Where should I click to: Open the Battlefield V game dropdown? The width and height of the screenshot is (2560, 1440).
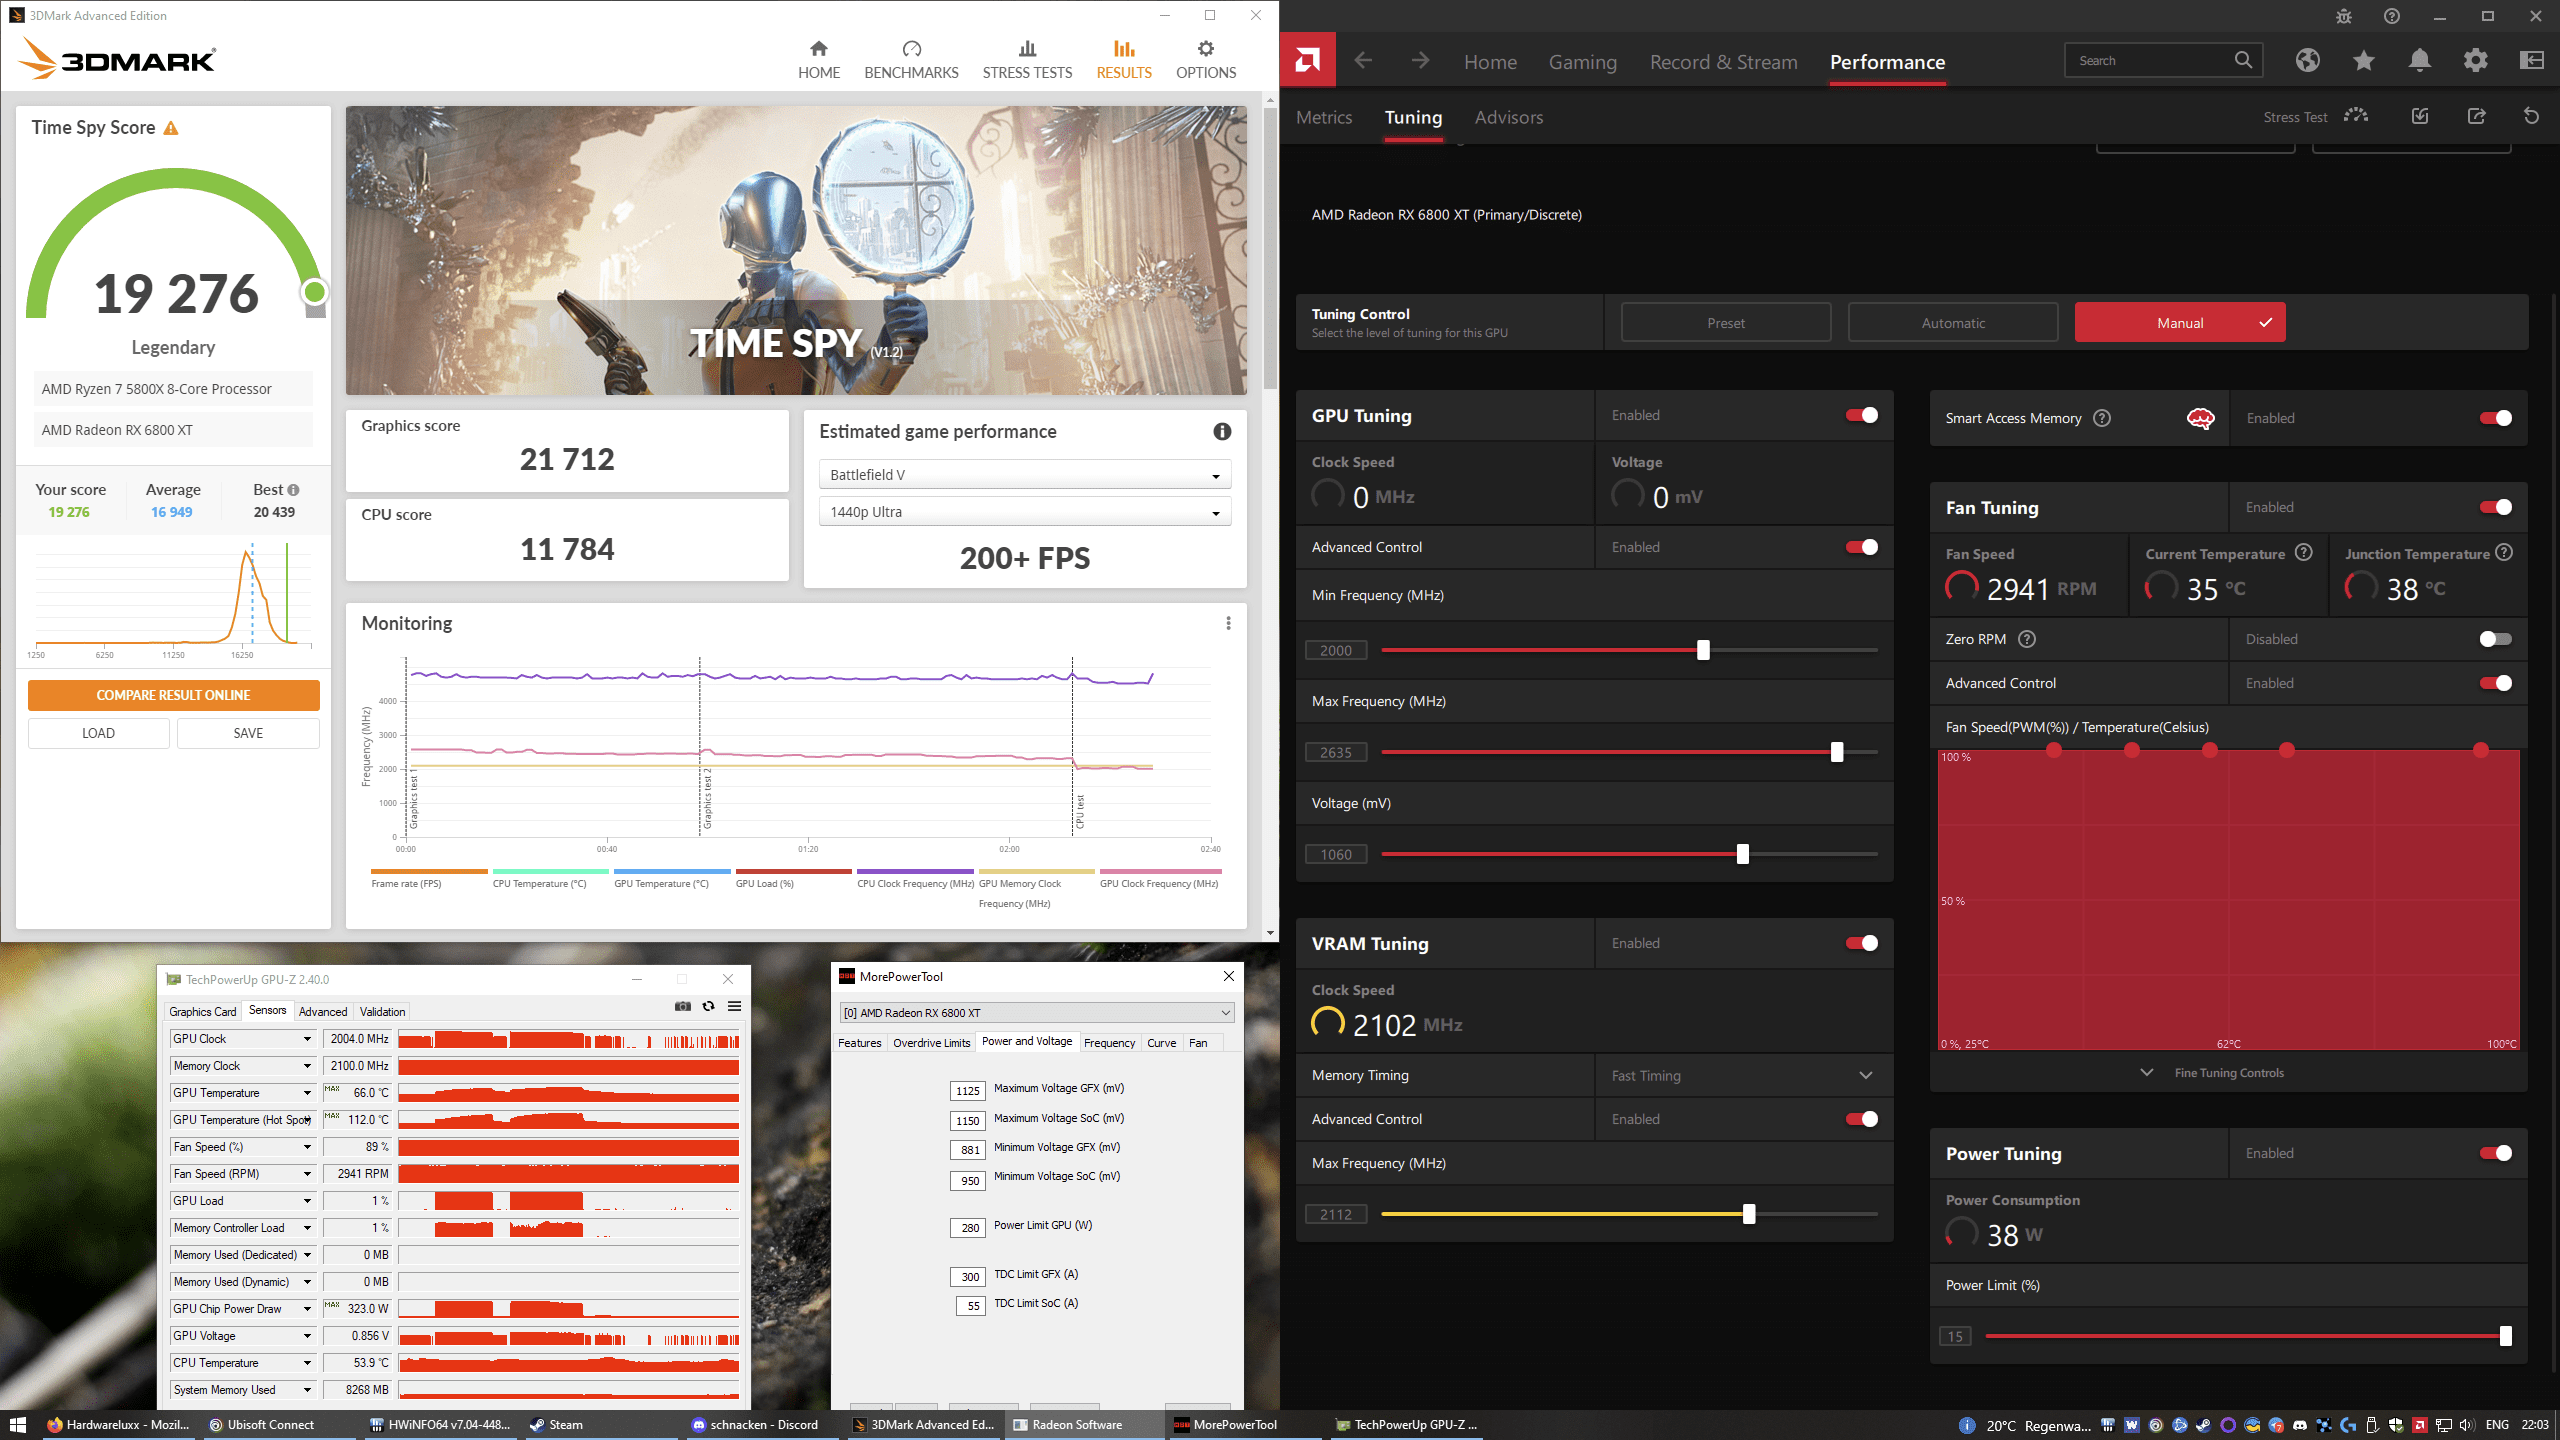coord(1024,475)
